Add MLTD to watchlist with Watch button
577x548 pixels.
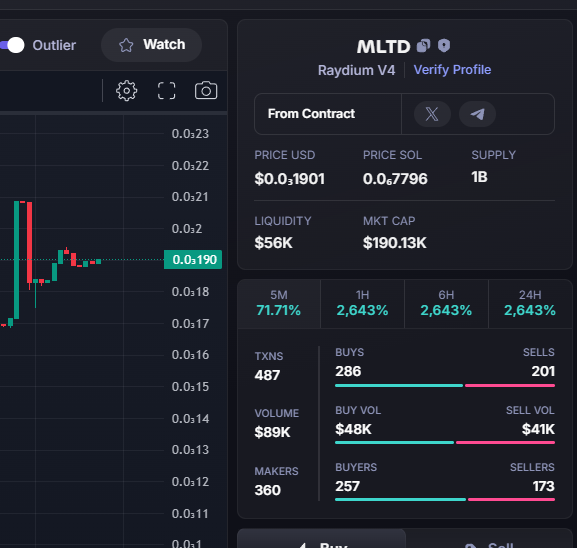[x=151, y=45]
